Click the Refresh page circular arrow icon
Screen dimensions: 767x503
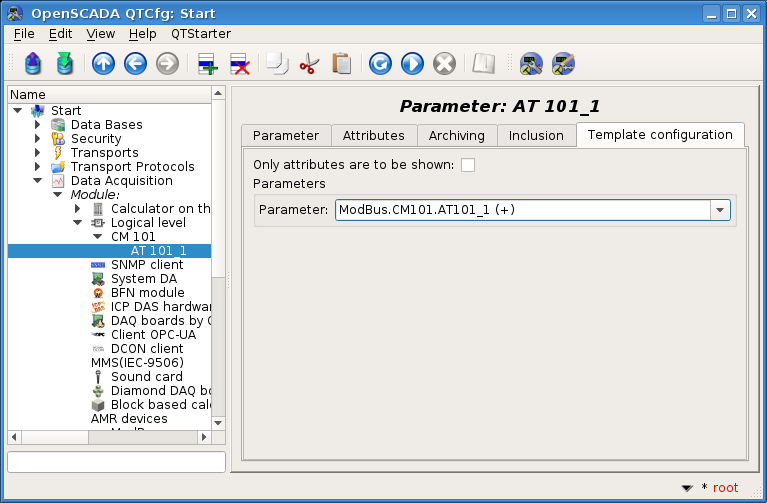[x=380, y=64]
